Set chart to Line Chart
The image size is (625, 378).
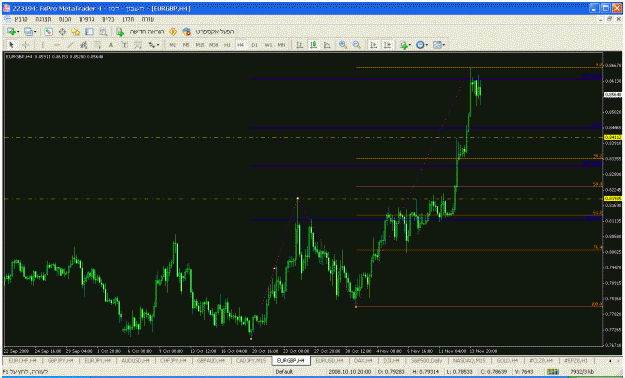pos(327,45)
